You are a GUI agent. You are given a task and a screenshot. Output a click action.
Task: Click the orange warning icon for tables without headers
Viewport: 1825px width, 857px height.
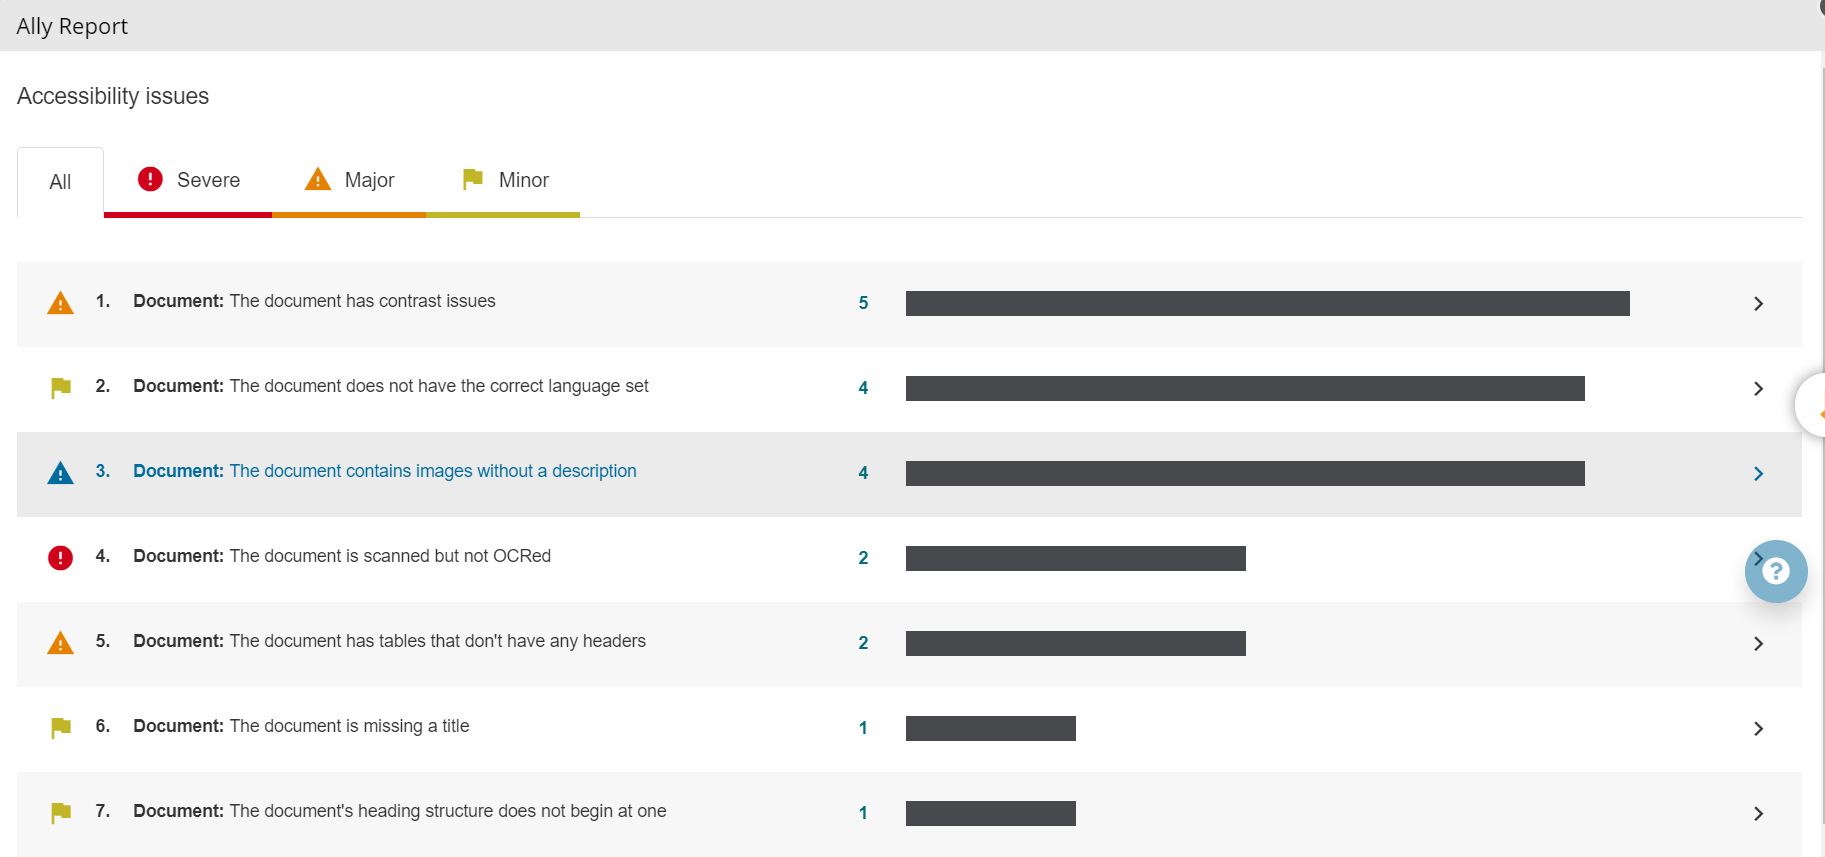(x=60, y=643)
